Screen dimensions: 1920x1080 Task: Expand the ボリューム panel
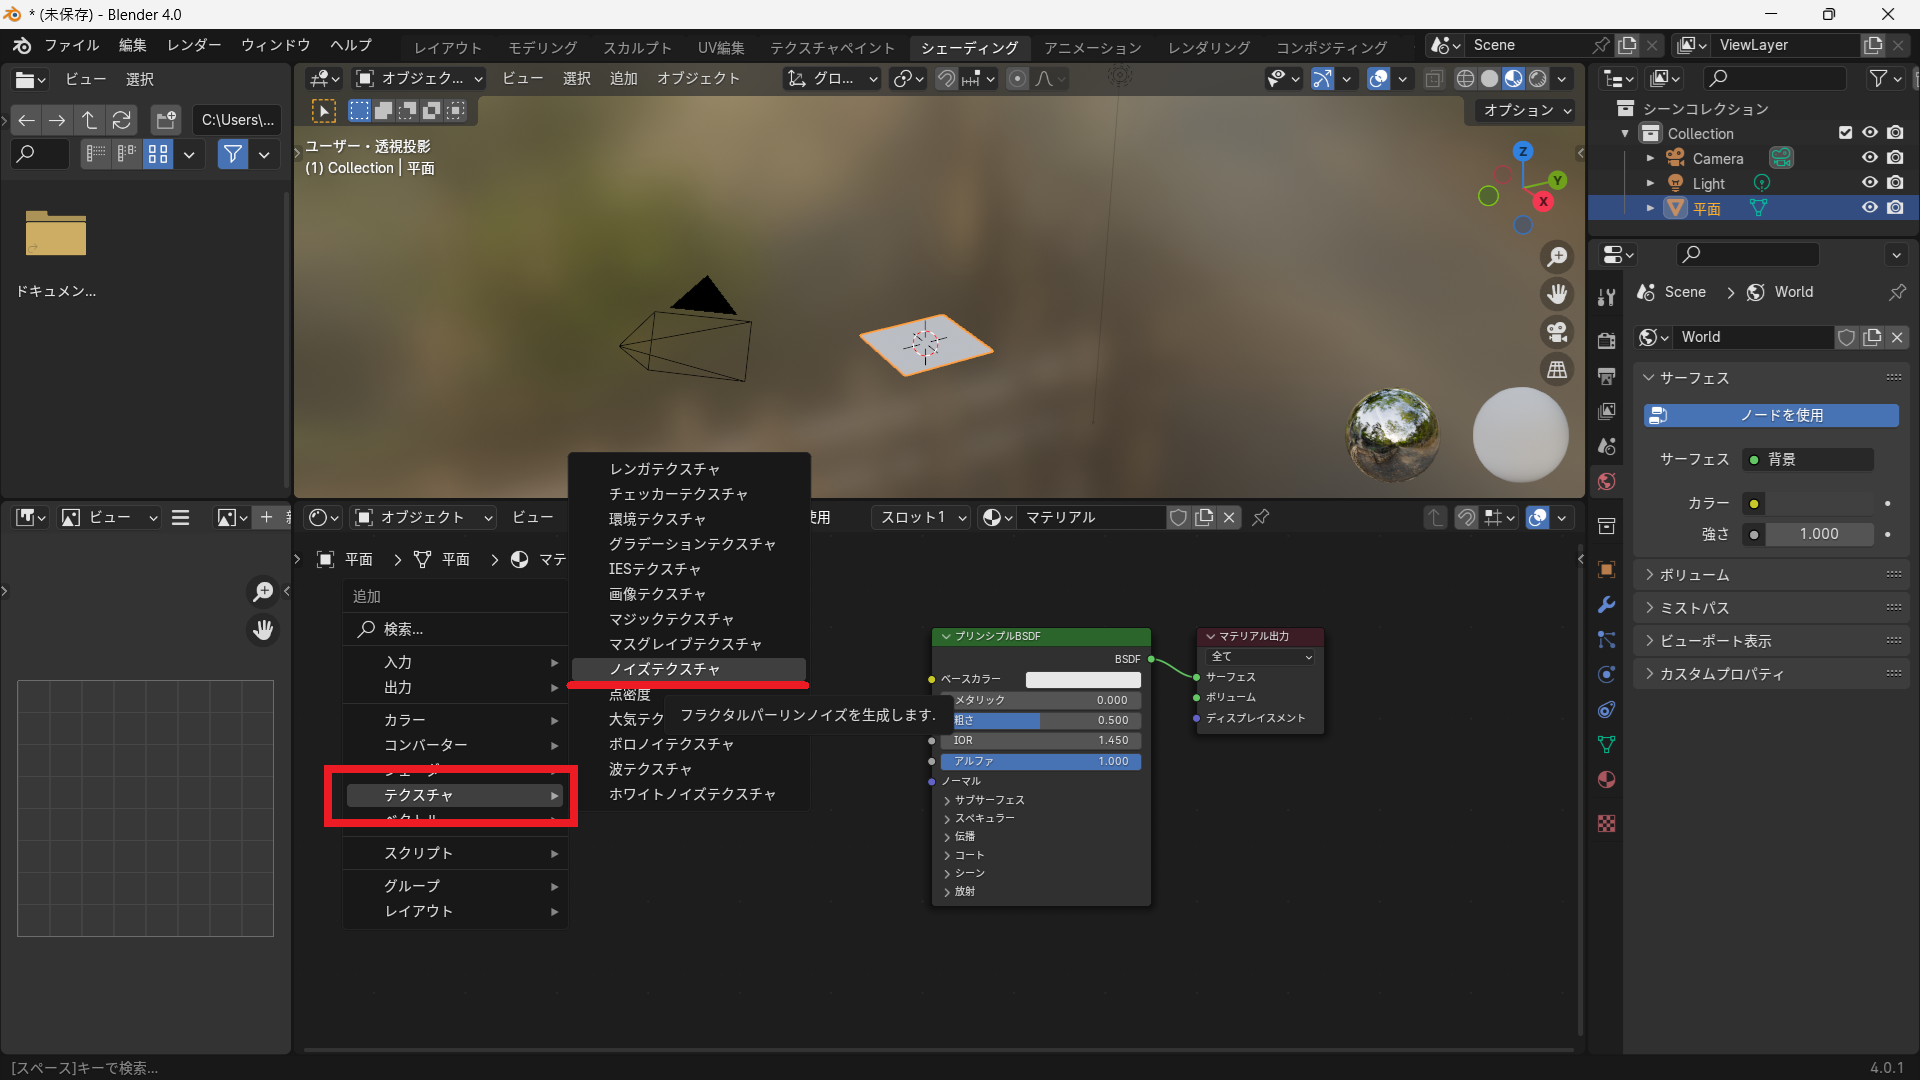click(1694, 575)
